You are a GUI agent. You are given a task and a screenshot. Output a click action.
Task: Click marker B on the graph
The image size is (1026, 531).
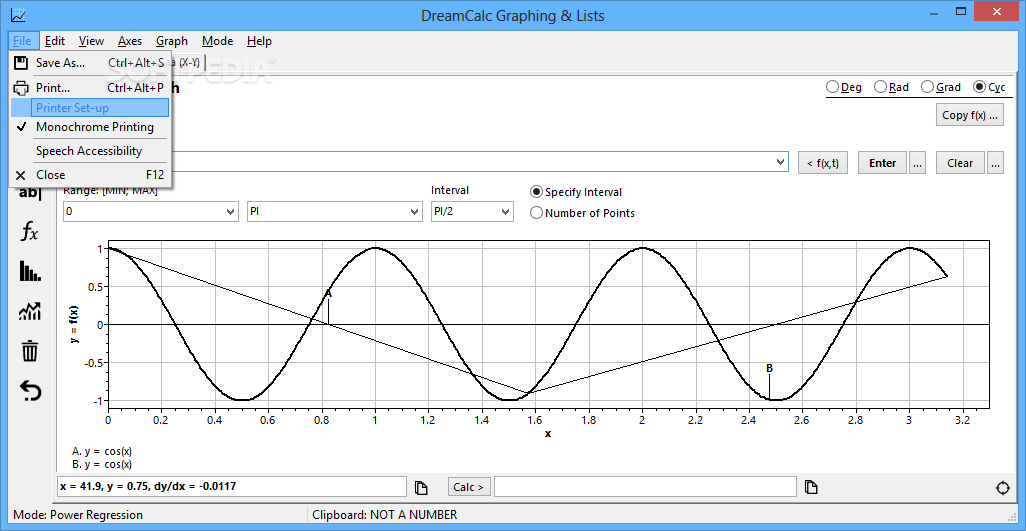coord(770,369)
